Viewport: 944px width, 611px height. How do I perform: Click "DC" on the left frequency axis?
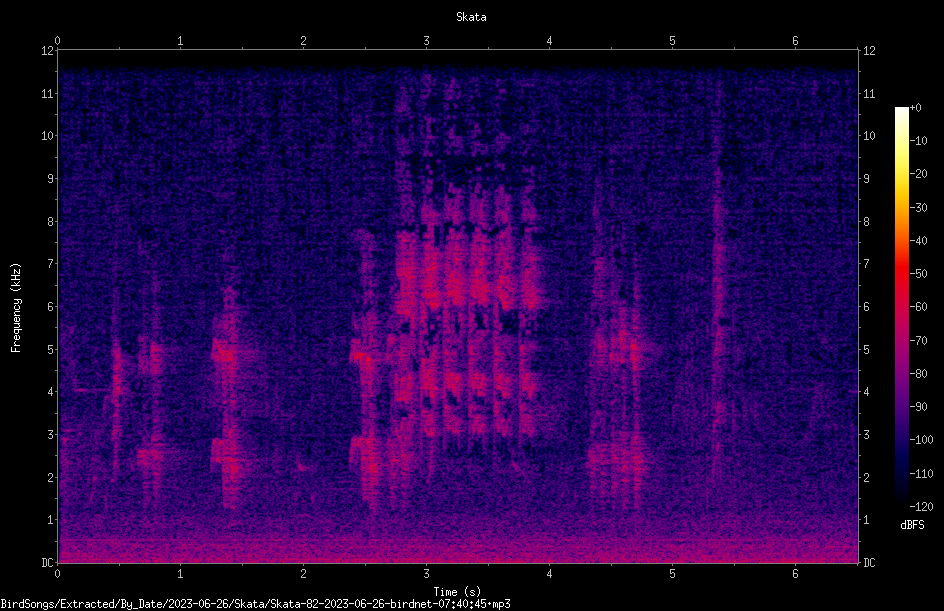tap(47, 563)
